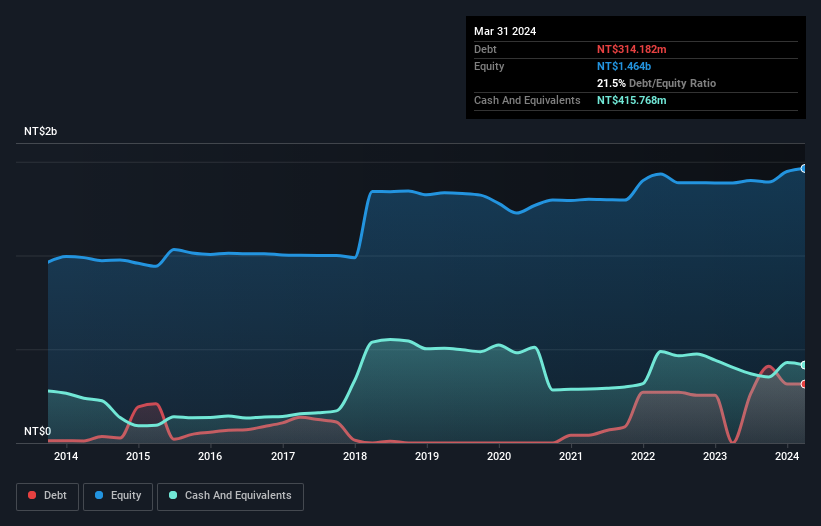Click the 2021 x-axis label
The width and height of the screenshot is (821, 526).
[x=571, y=456]
